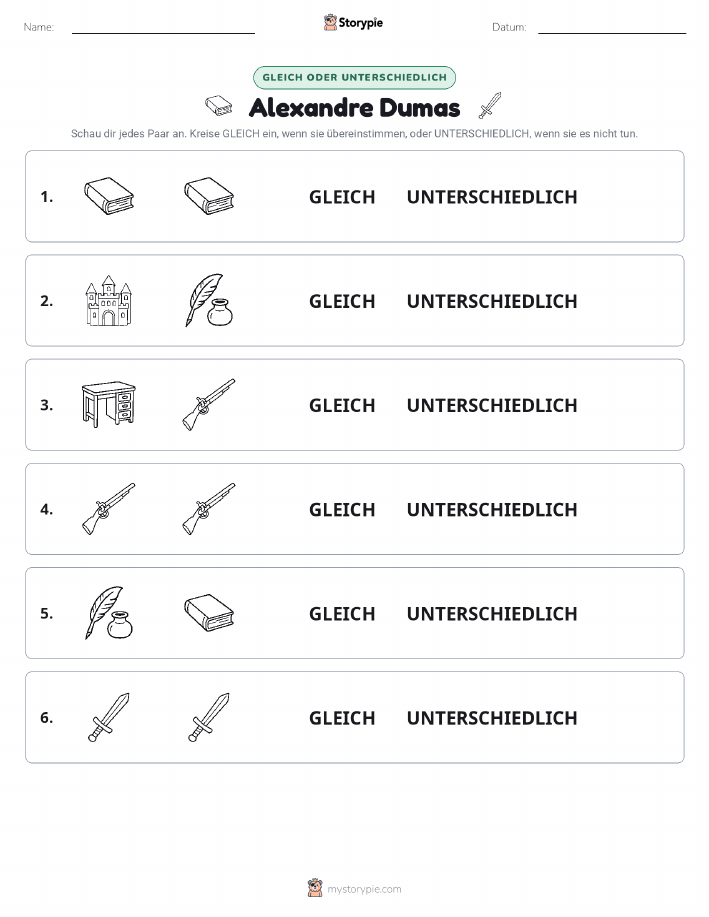This screenshot has height=917, width=709.
Task: Click the musket icon in row 3
Action: pyautogui.click(x=209, y=404)
